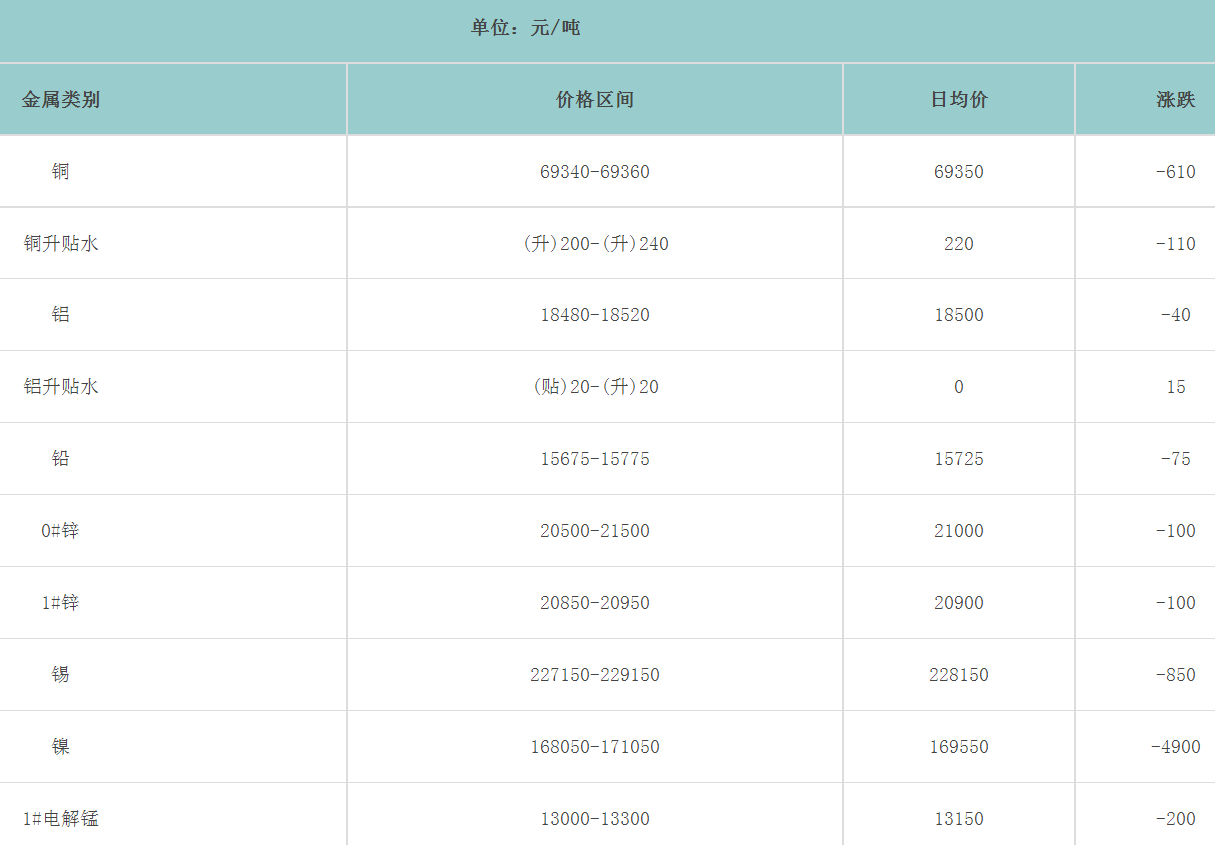Select the 锡 row label
Image resolution: width=1215 pixels, height=845 pixels.
pyautogui.click(x=61, y=675)
